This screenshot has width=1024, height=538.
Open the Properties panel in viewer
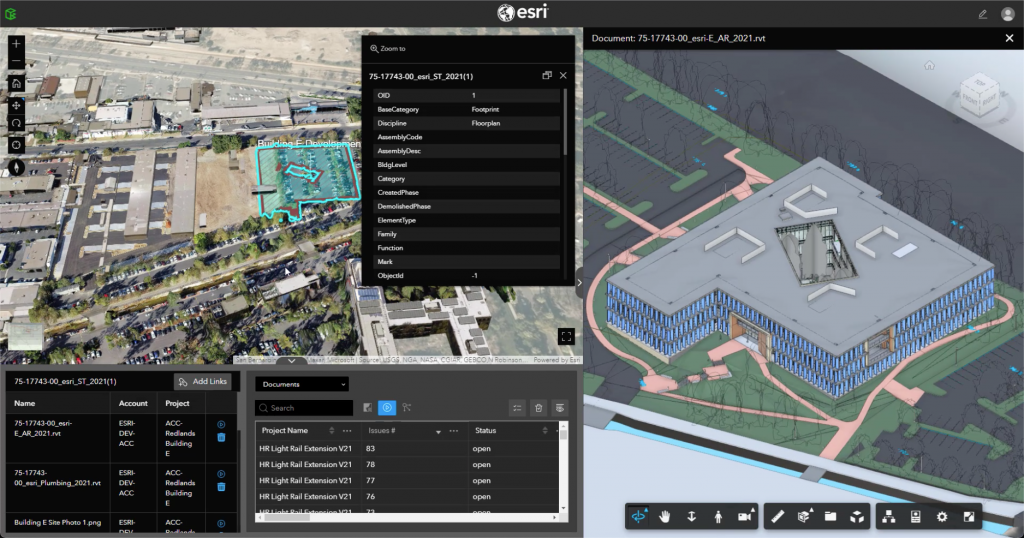pyautogui.click(x=916, y=516)
